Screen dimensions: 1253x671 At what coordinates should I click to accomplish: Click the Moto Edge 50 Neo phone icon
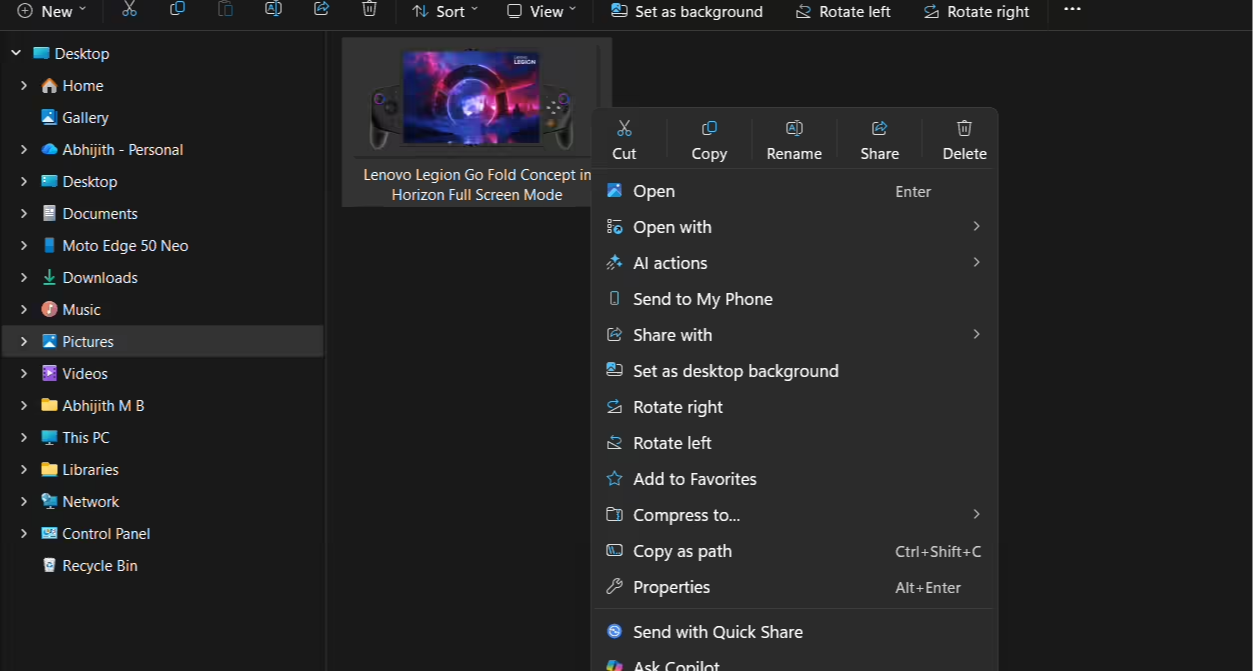49,245
